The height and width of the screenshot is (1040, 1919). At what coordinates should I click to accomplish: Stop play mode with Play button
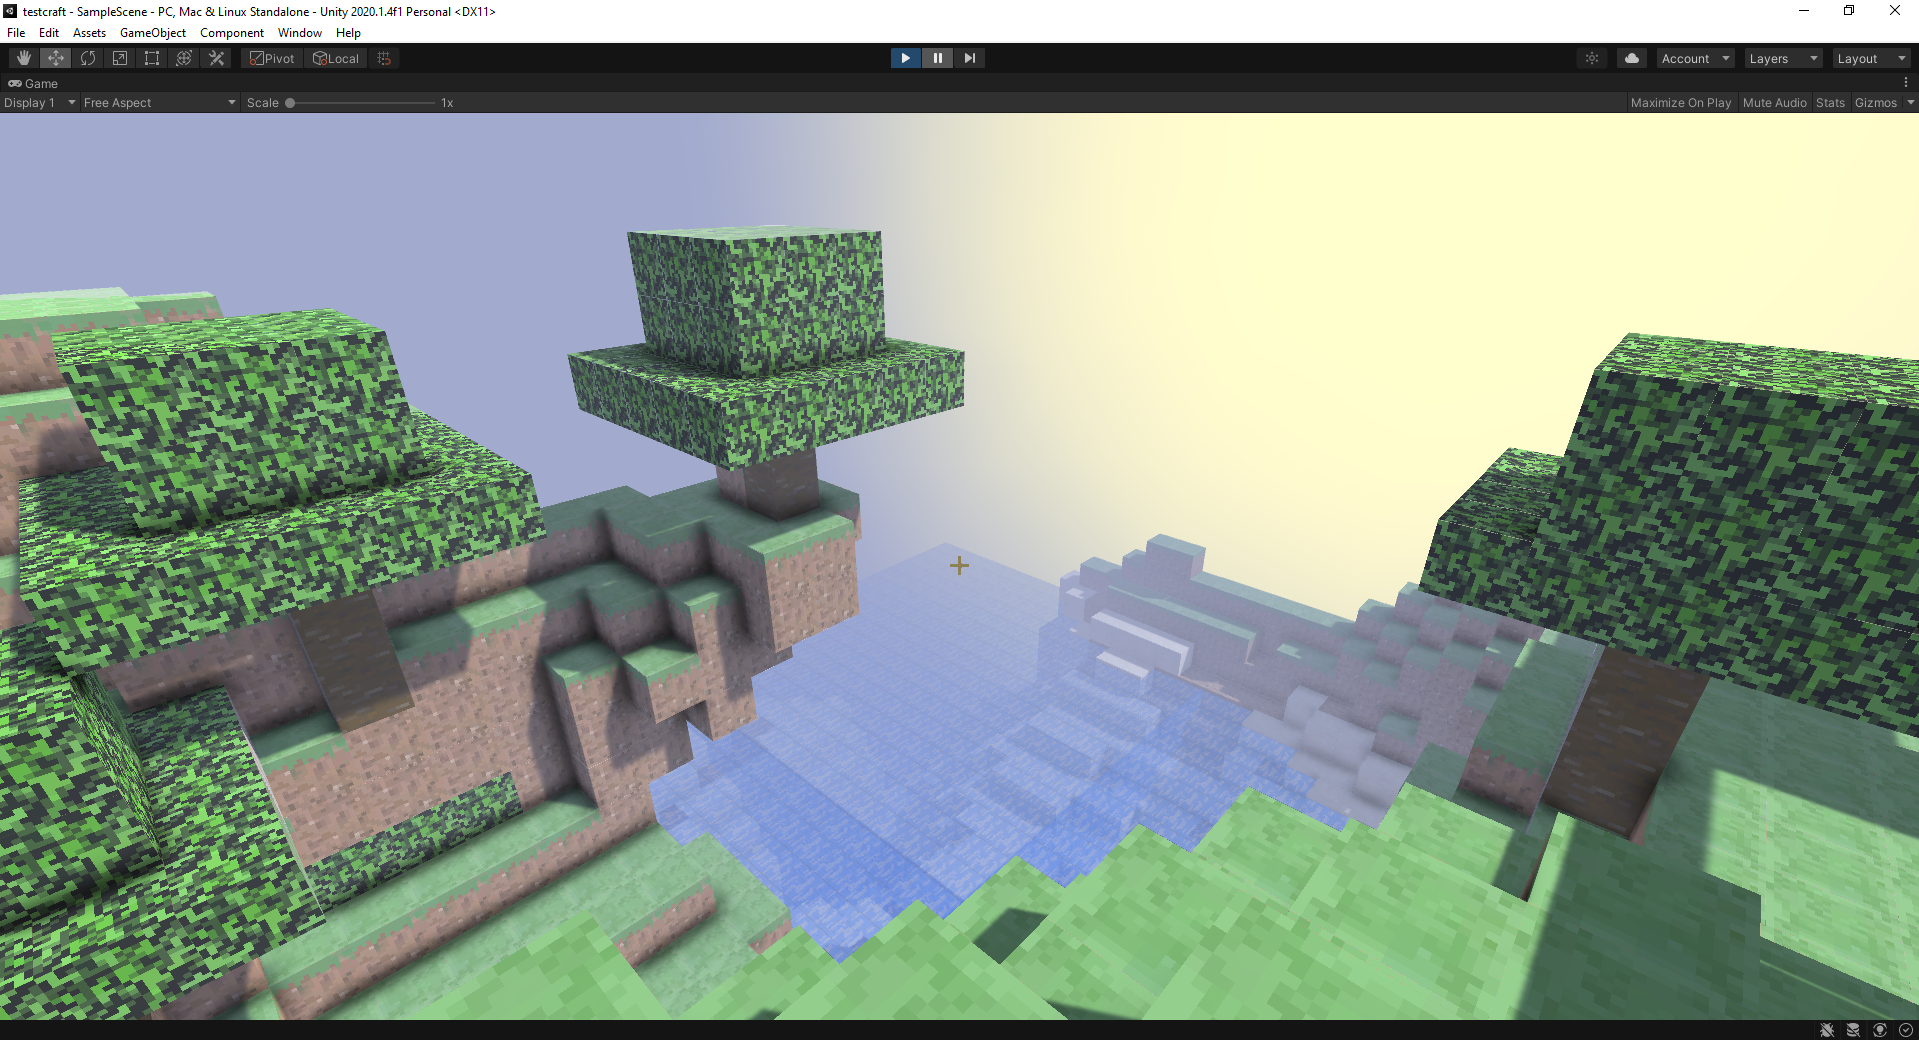click(905, 58)
